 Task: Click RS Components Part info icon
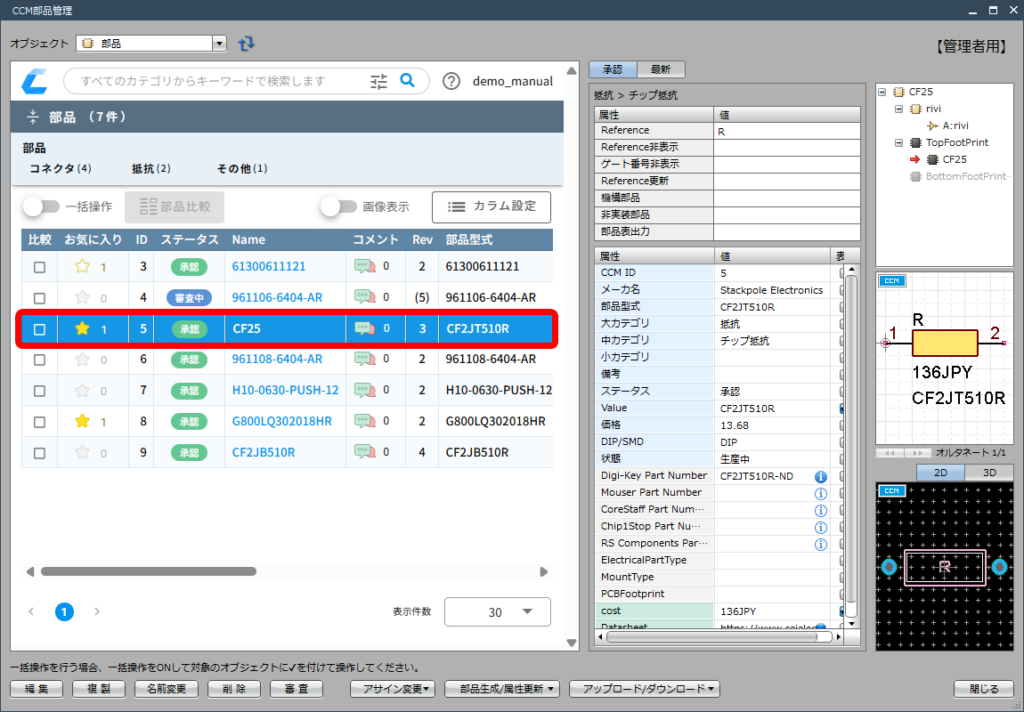[821, 544]
